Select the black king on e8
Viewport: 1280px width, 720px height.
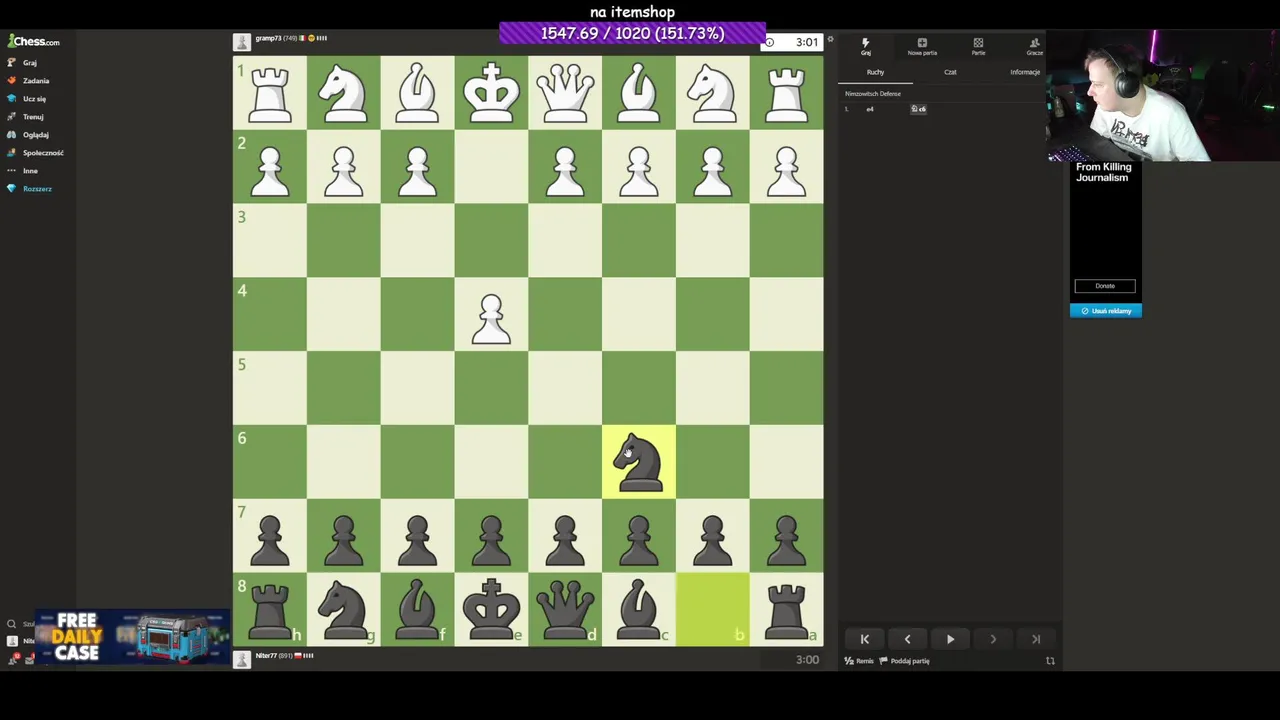491,609
